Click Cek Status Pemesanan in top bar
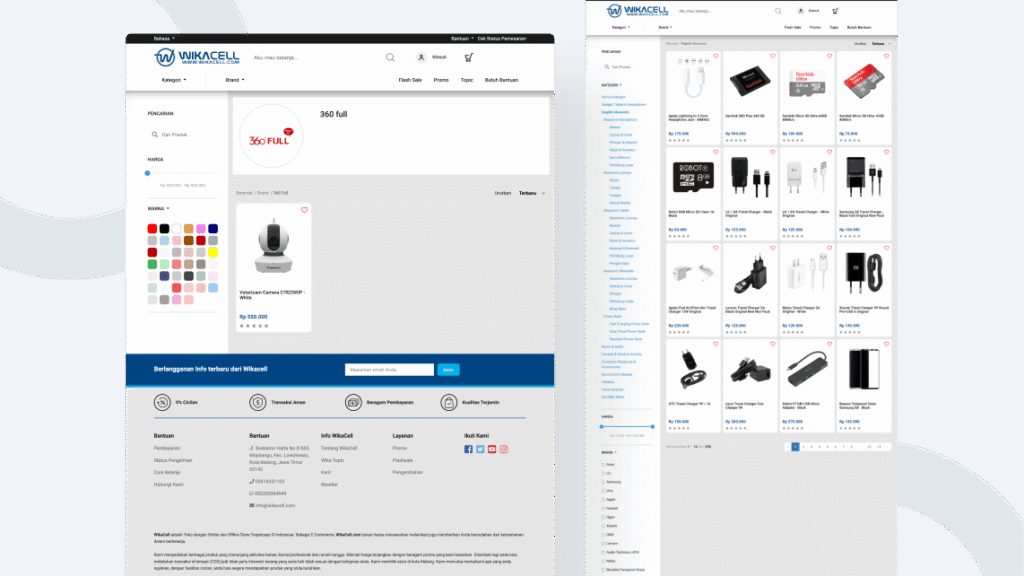 [502, 39]
